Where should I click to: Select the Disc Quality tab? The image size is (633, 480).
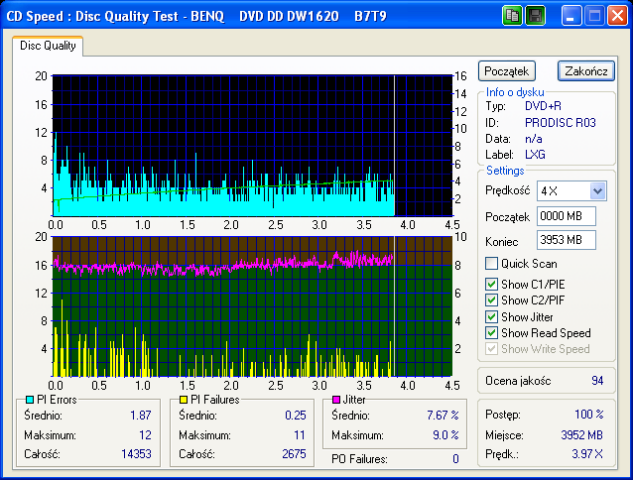pyautogui.click(x=48, y=46)
